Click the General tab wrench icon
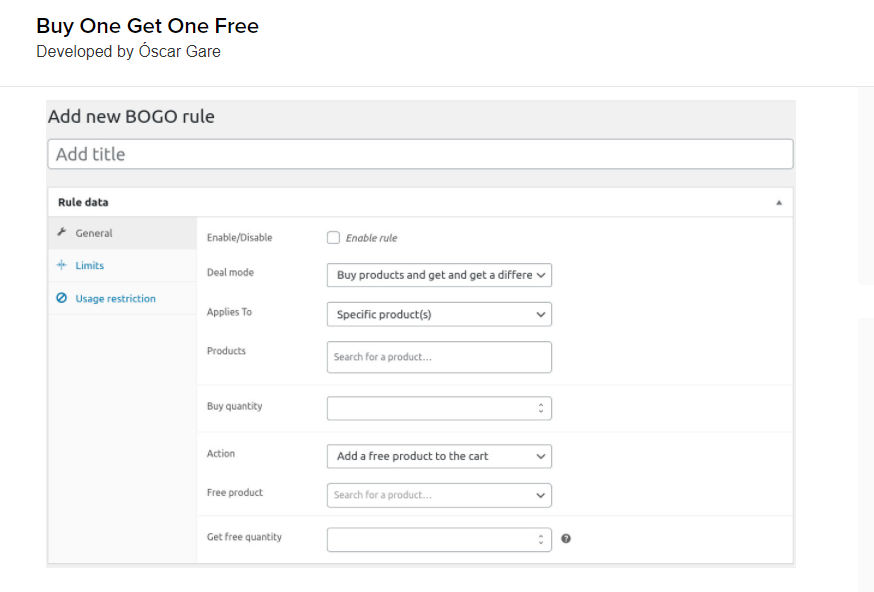This screenshot has width=874, height=592. pyautogui.click(x=62, y=232)
